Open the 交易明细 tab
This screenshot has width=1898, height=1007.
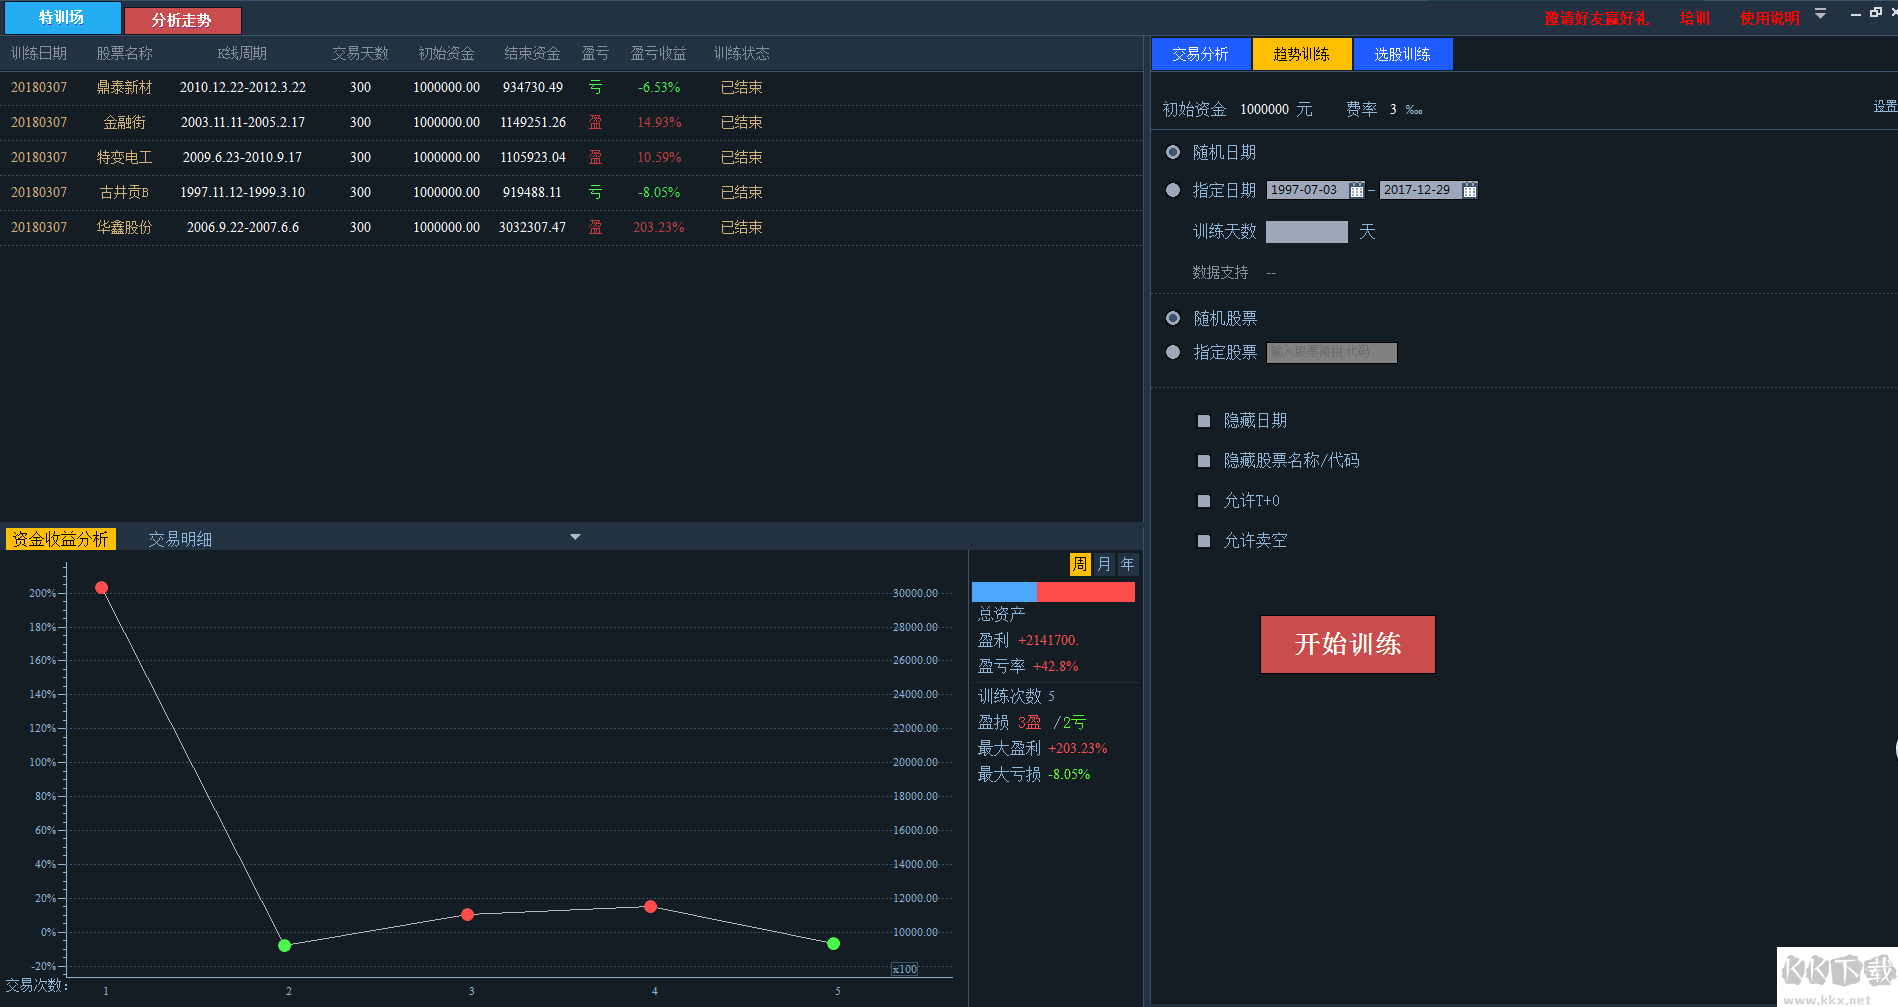180,539
